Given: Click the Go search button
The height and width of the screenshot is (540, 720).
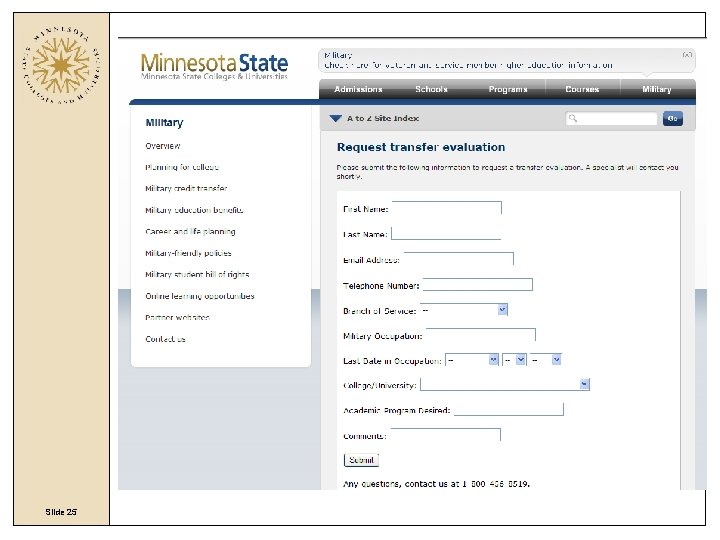Looking at the screenshot, I should (673, 118).
